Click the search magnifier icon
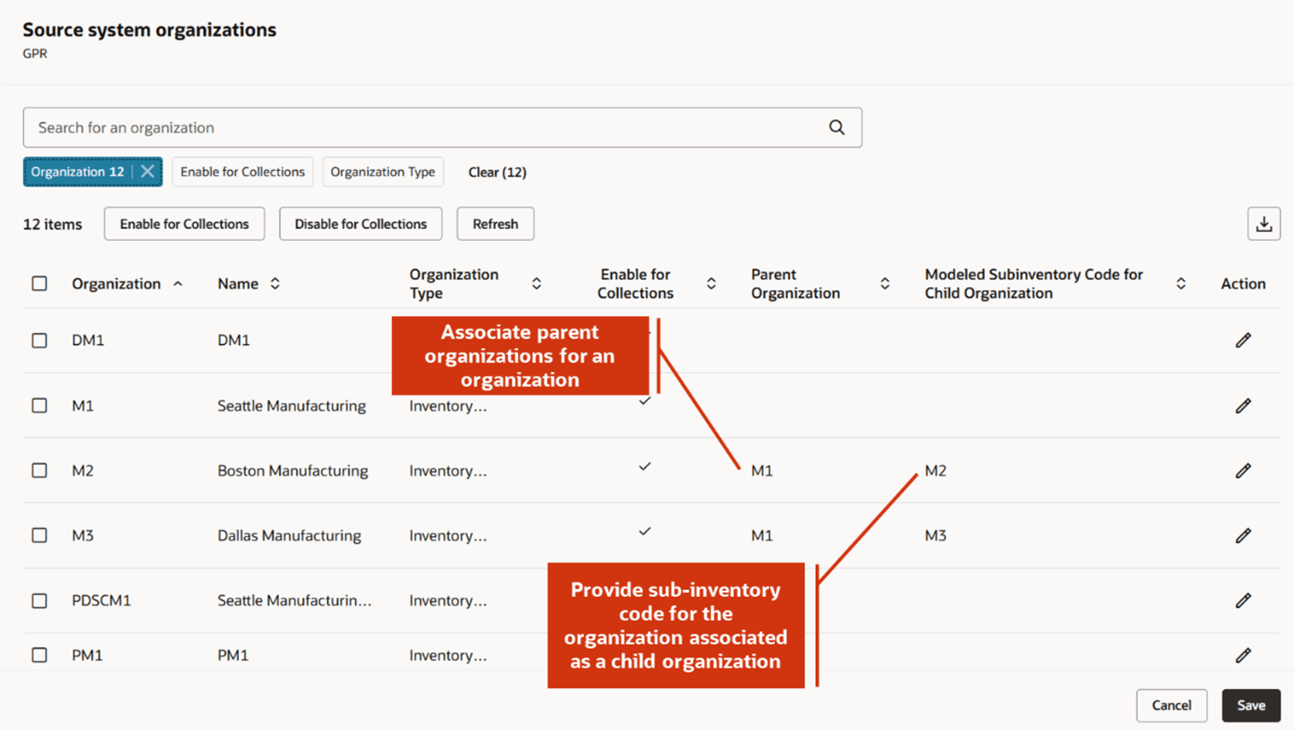This screenshot has height=730, width=1294. pos(837,128)
